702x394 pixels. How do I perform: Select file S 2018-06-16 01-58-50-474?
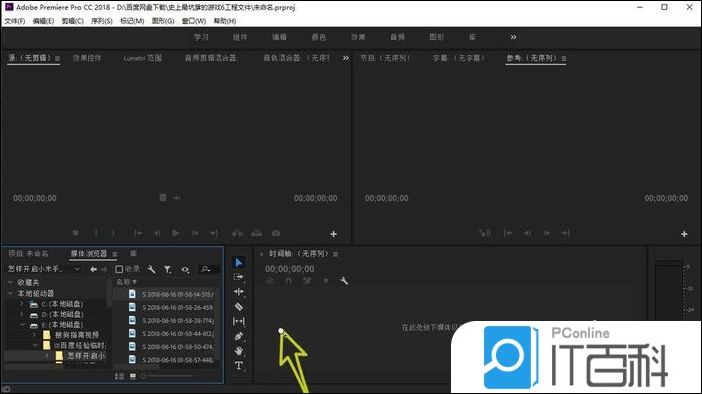pos(178,347)
